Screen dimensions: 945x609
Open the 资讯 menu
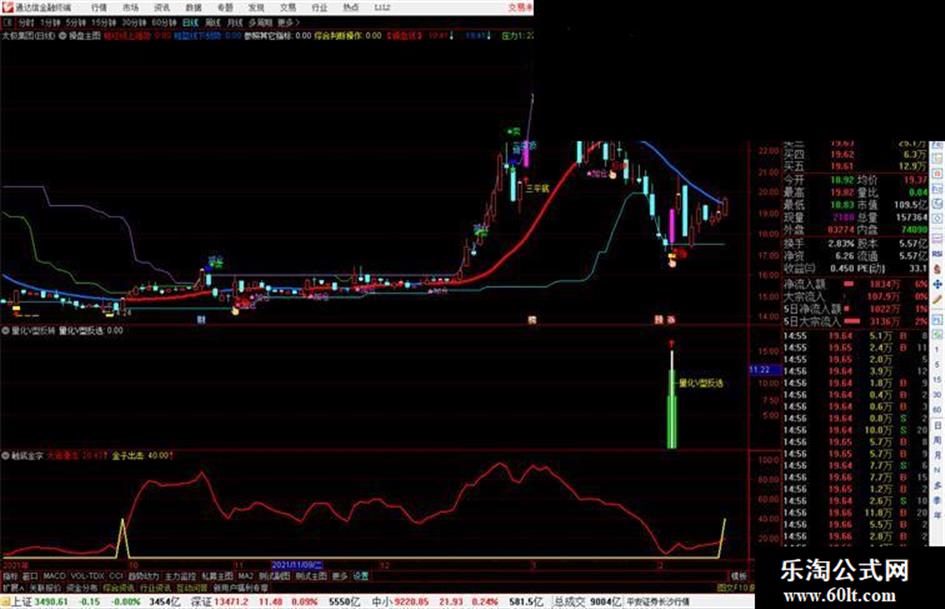(162, 8)
